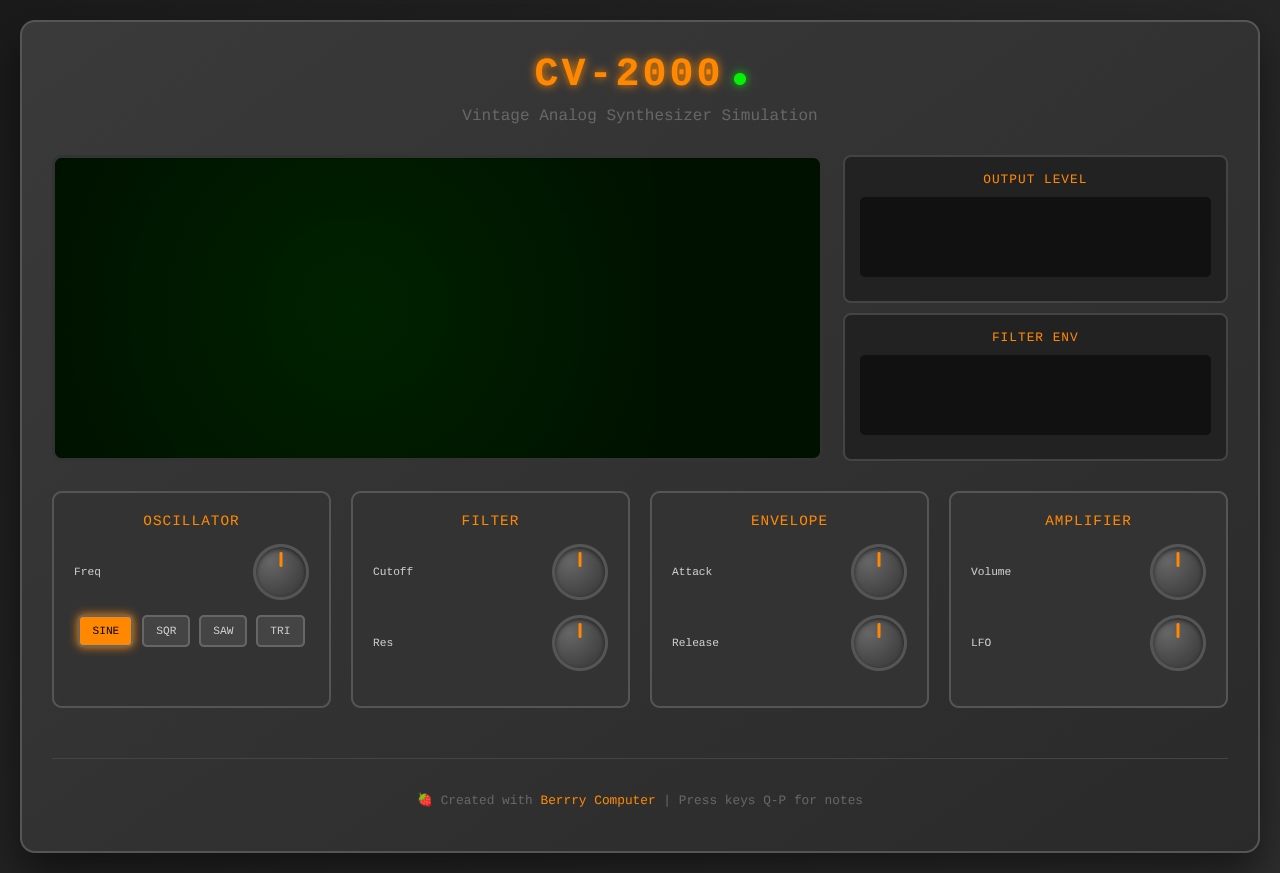The image size is (1280, 873).
Task: Click the CV-2000 title
Action: coord(627,72)
